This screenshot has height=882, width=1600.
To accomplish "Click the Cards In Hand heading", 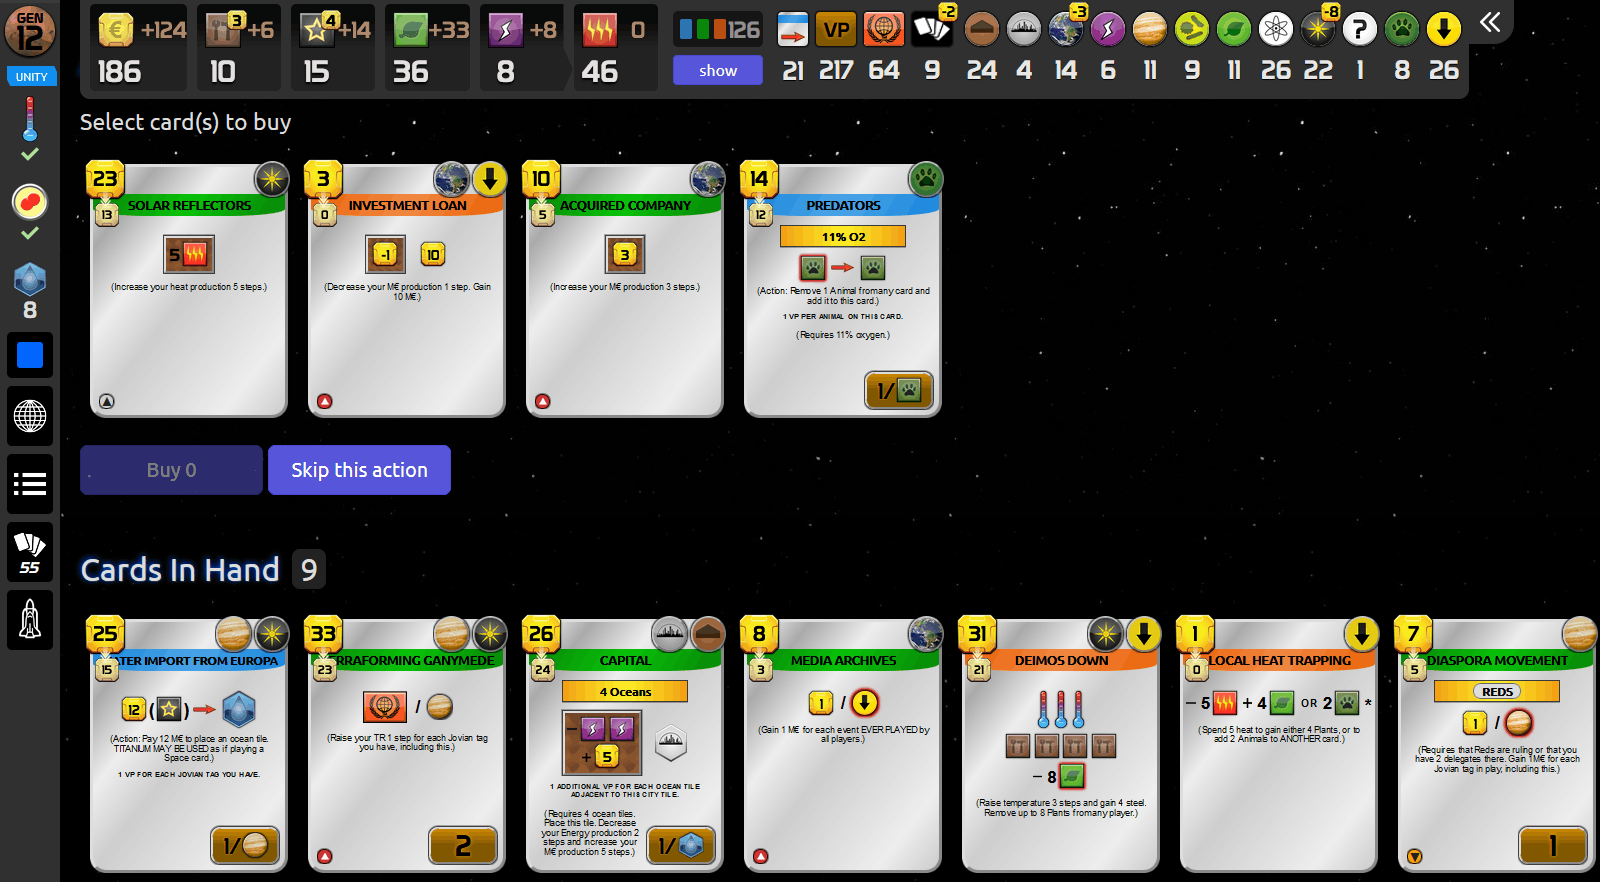I will (x=180, y=570).
